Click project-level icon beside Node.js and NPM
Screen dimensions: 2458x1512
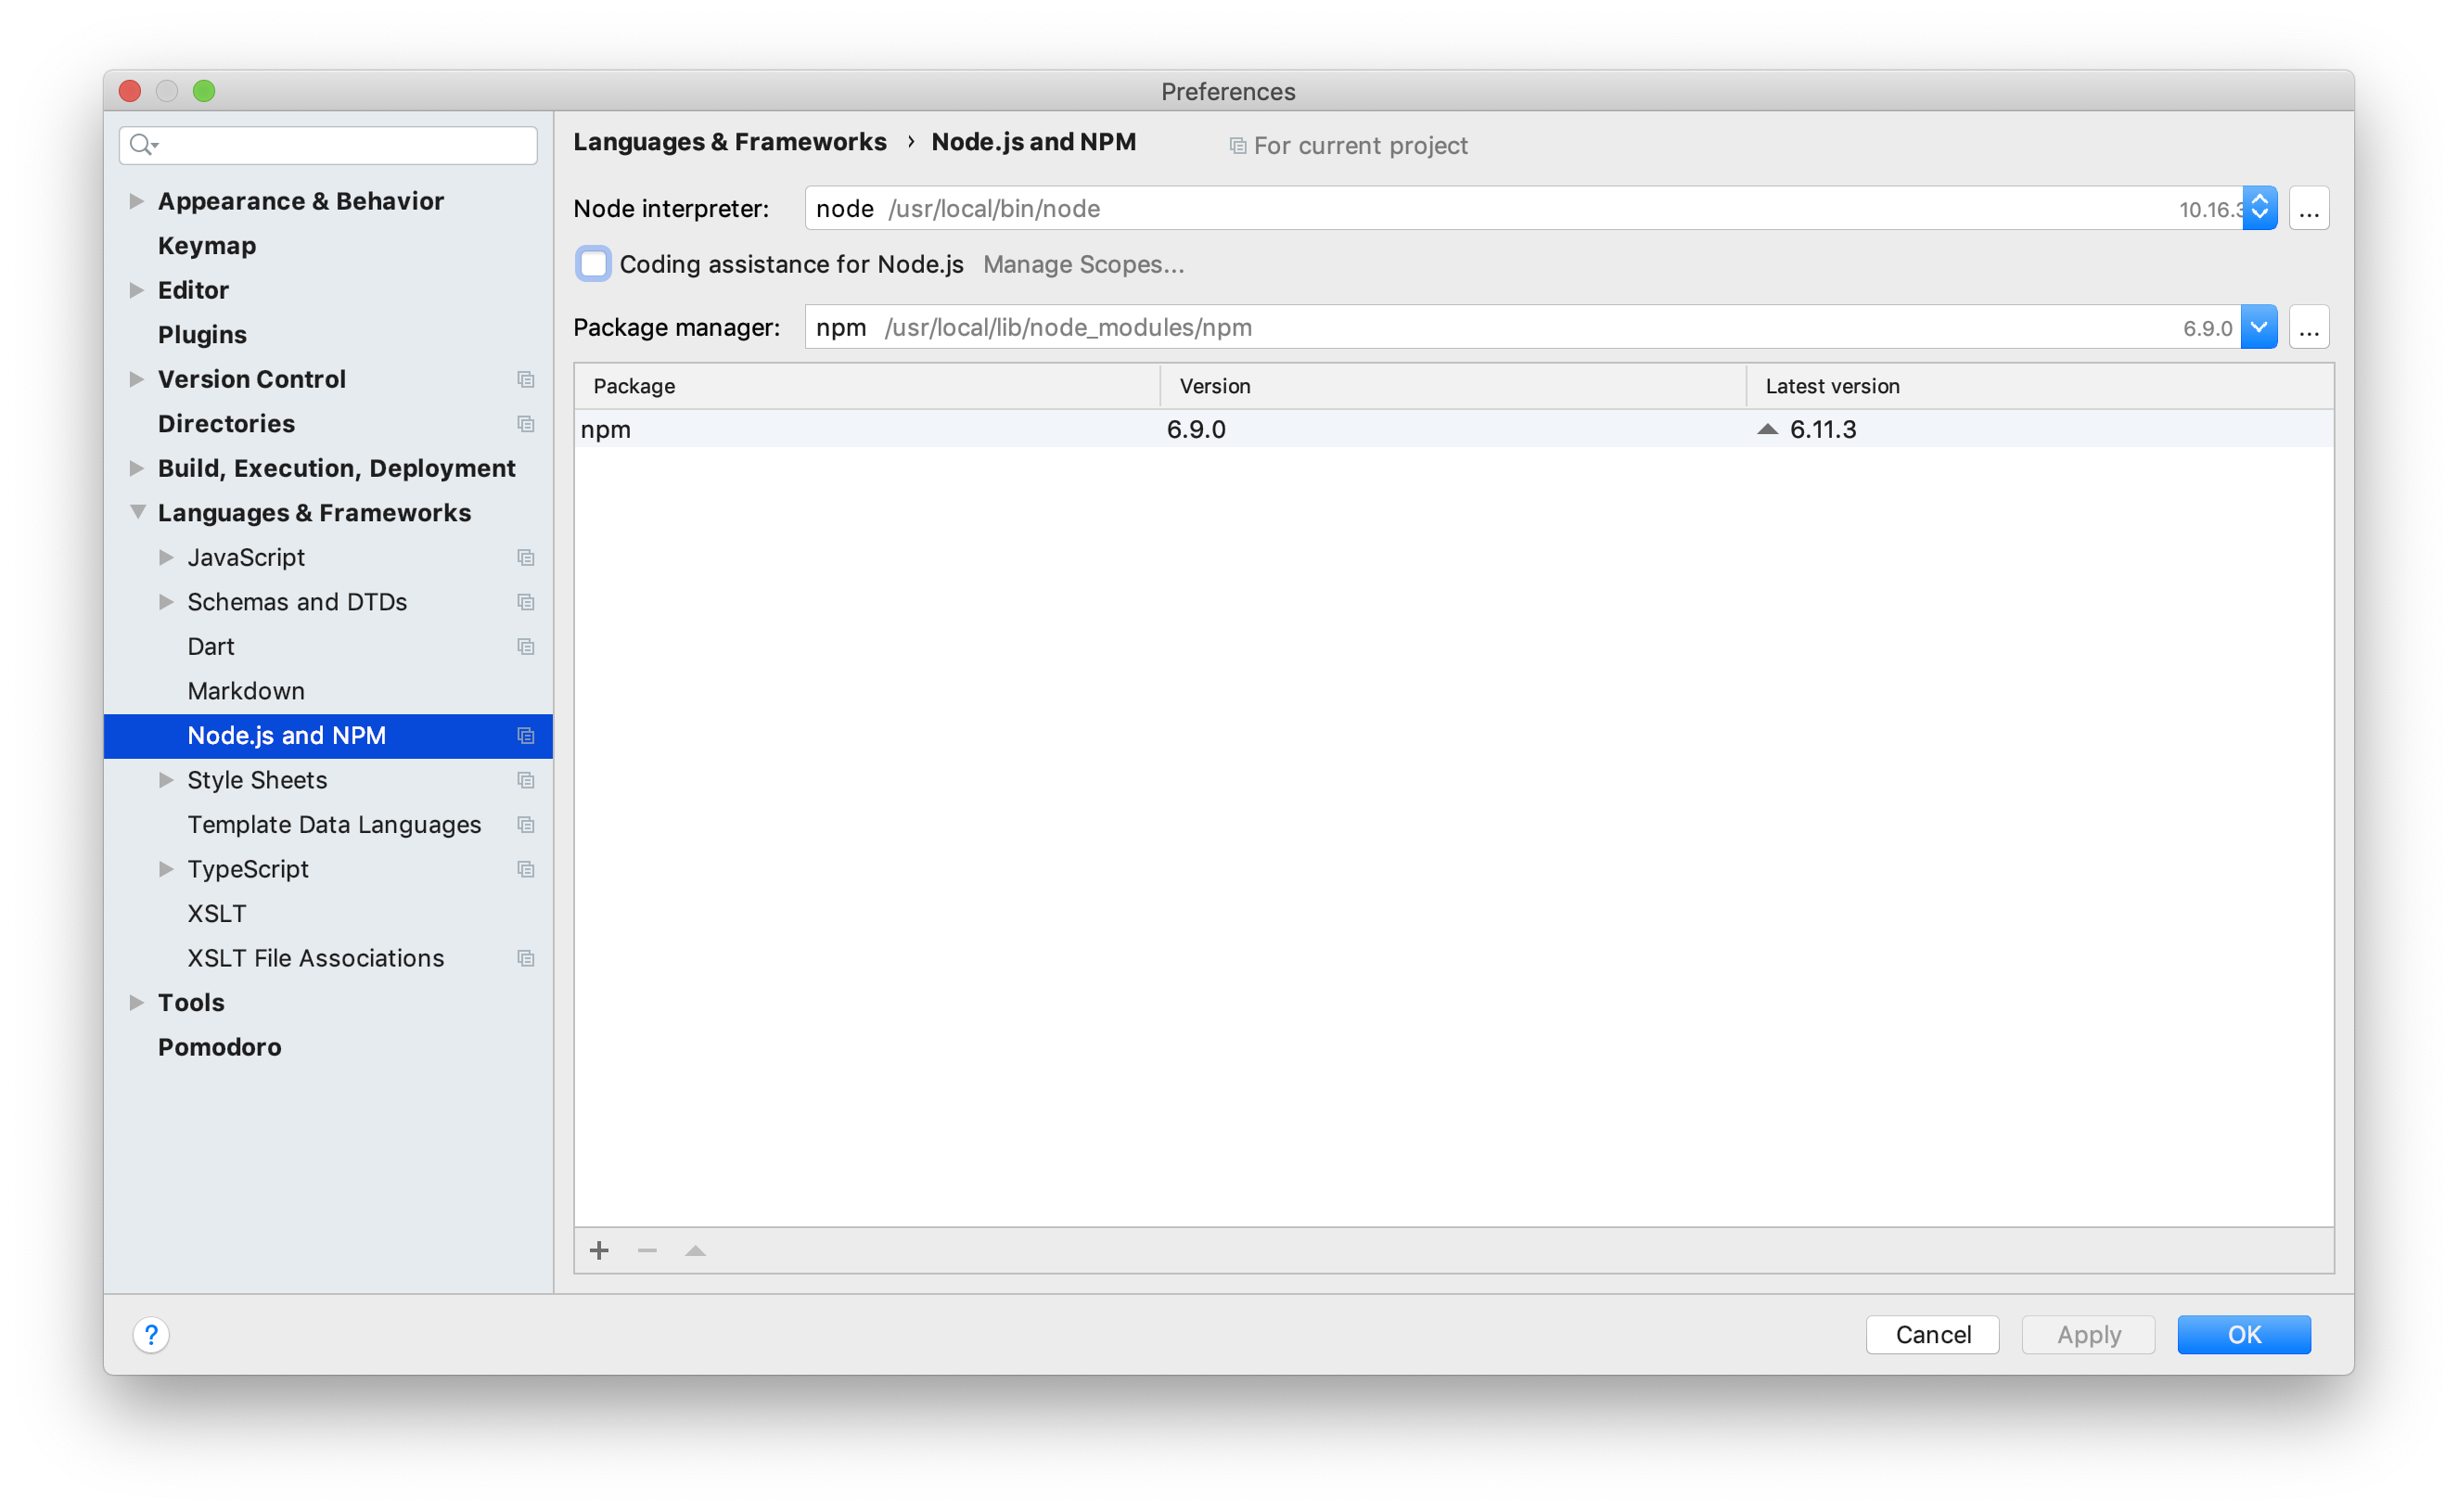tap(525, 735)
